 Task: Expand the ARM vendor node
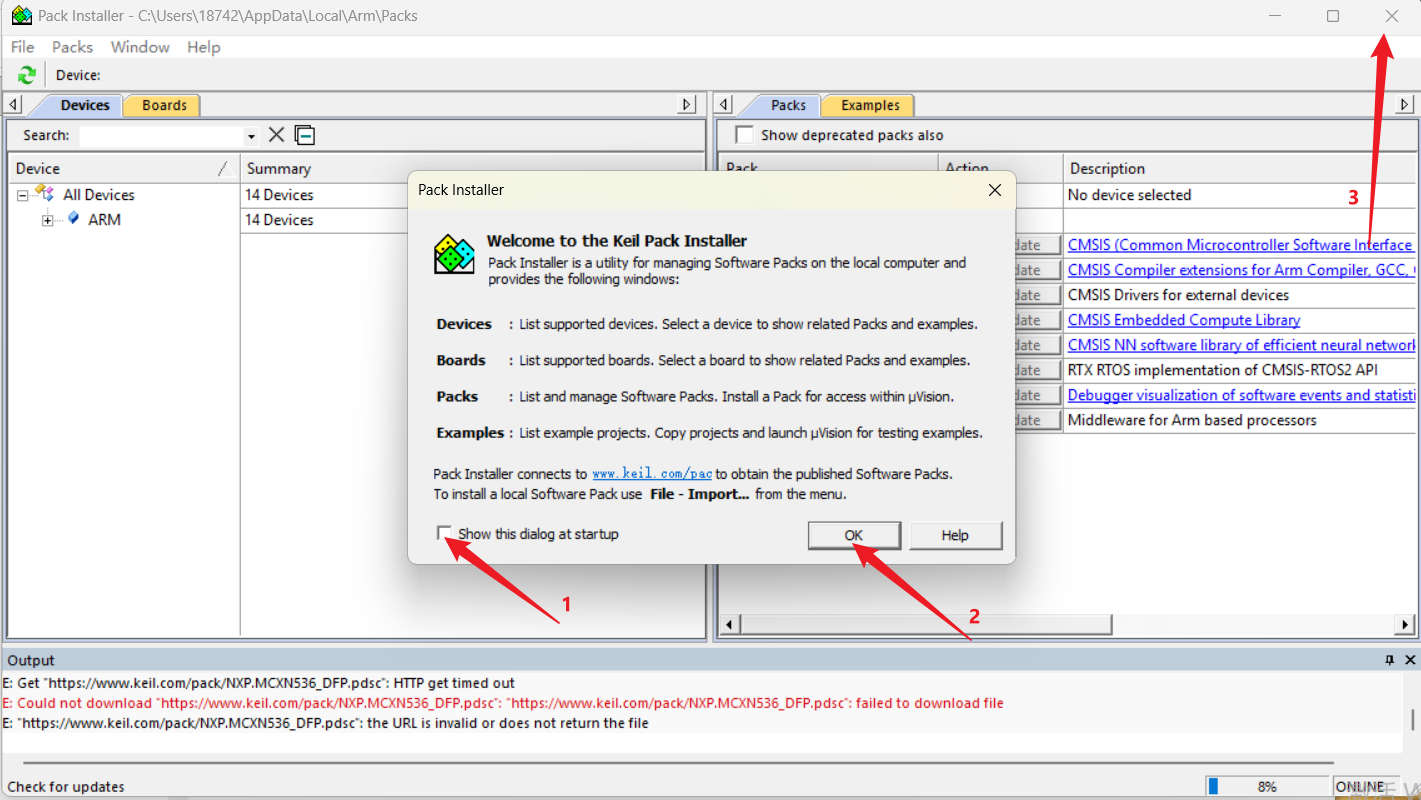click(47, 220)
